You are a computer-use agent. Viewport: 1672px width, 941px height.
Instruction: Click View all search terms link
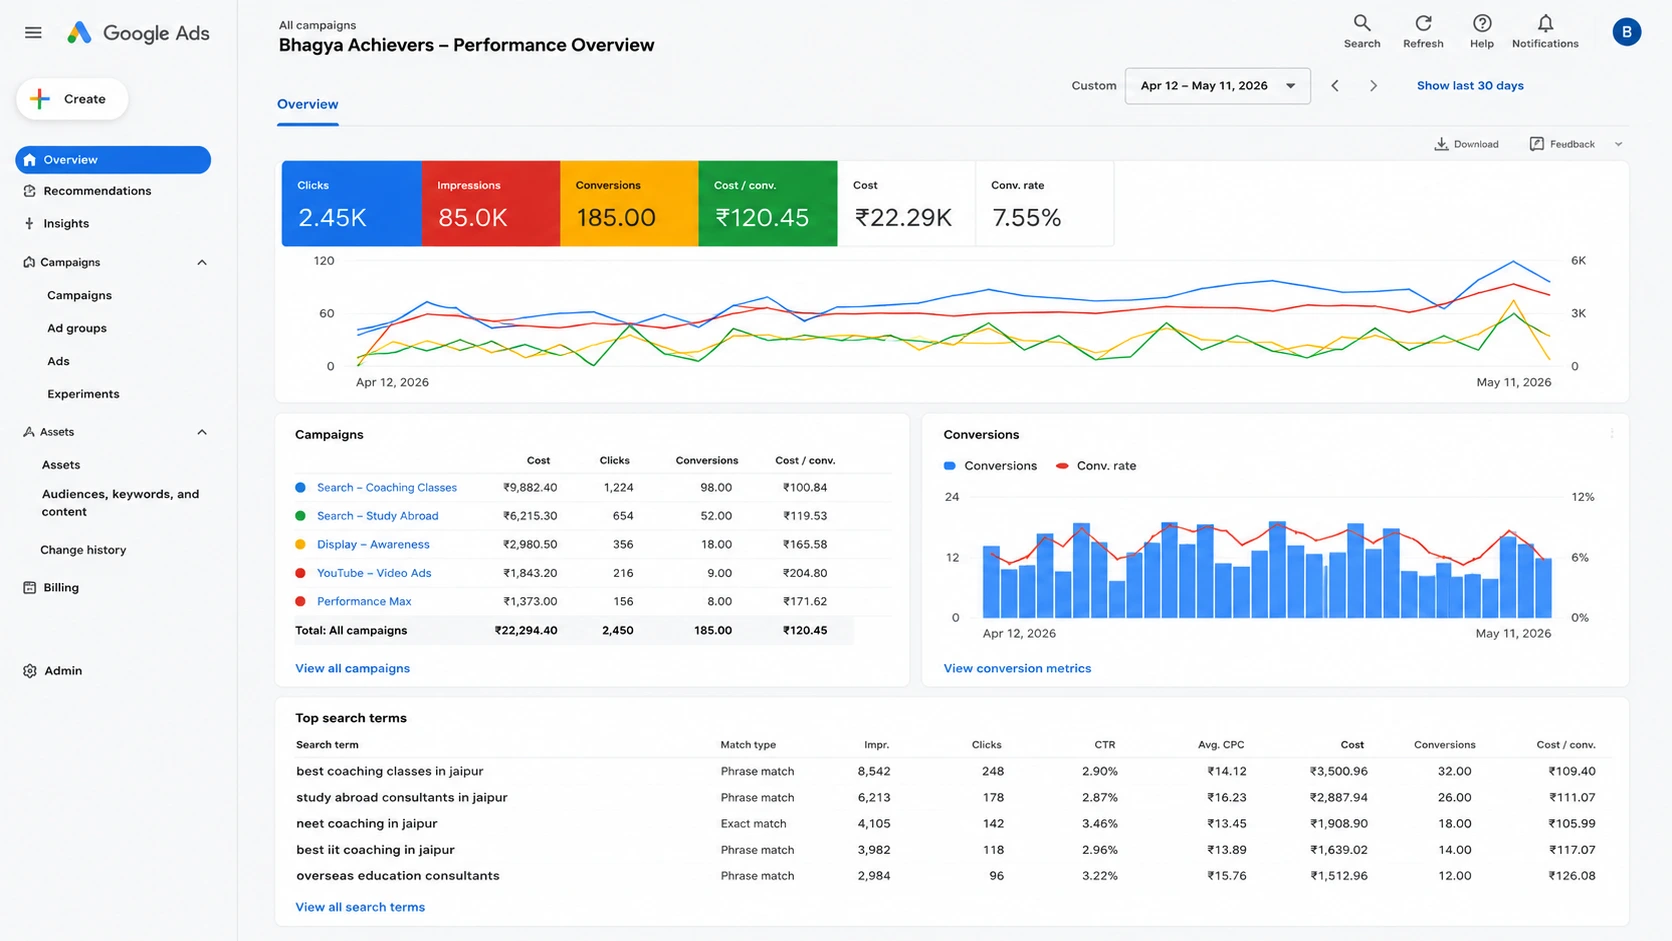pos(360,908)
